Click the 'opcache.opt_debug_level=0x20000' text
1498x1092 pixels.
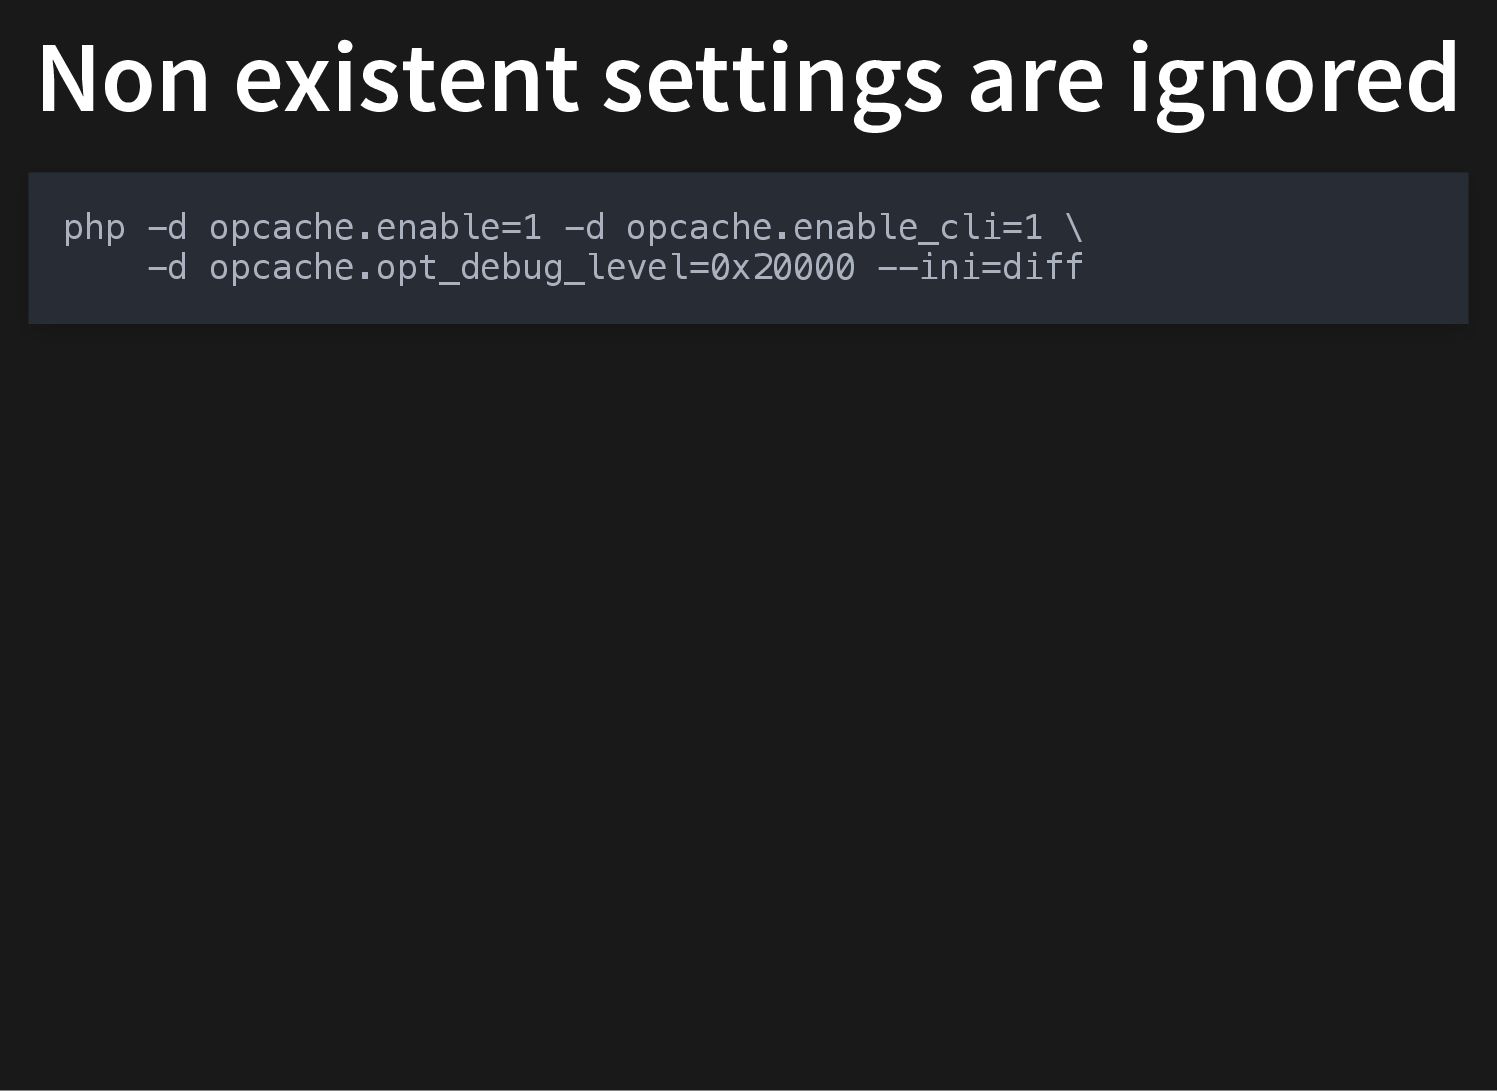532,269
